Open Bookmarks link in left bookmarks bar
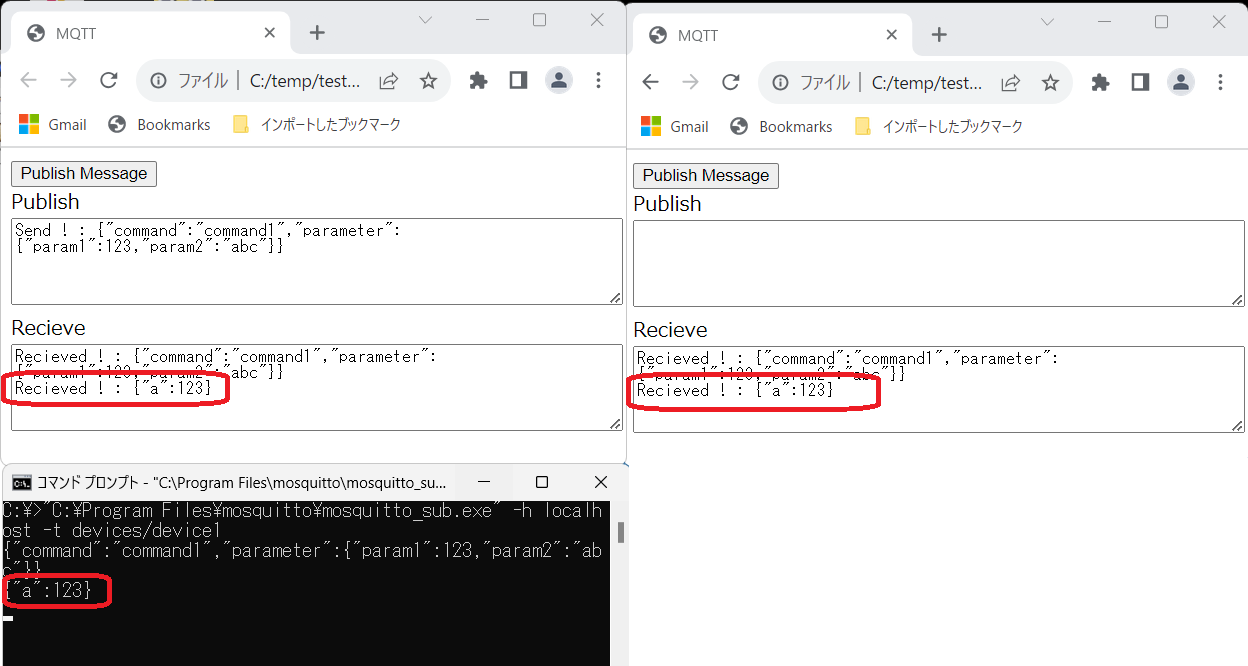Image resolution: width=1248 pixels, height=666 pixels. pos(160,125)
